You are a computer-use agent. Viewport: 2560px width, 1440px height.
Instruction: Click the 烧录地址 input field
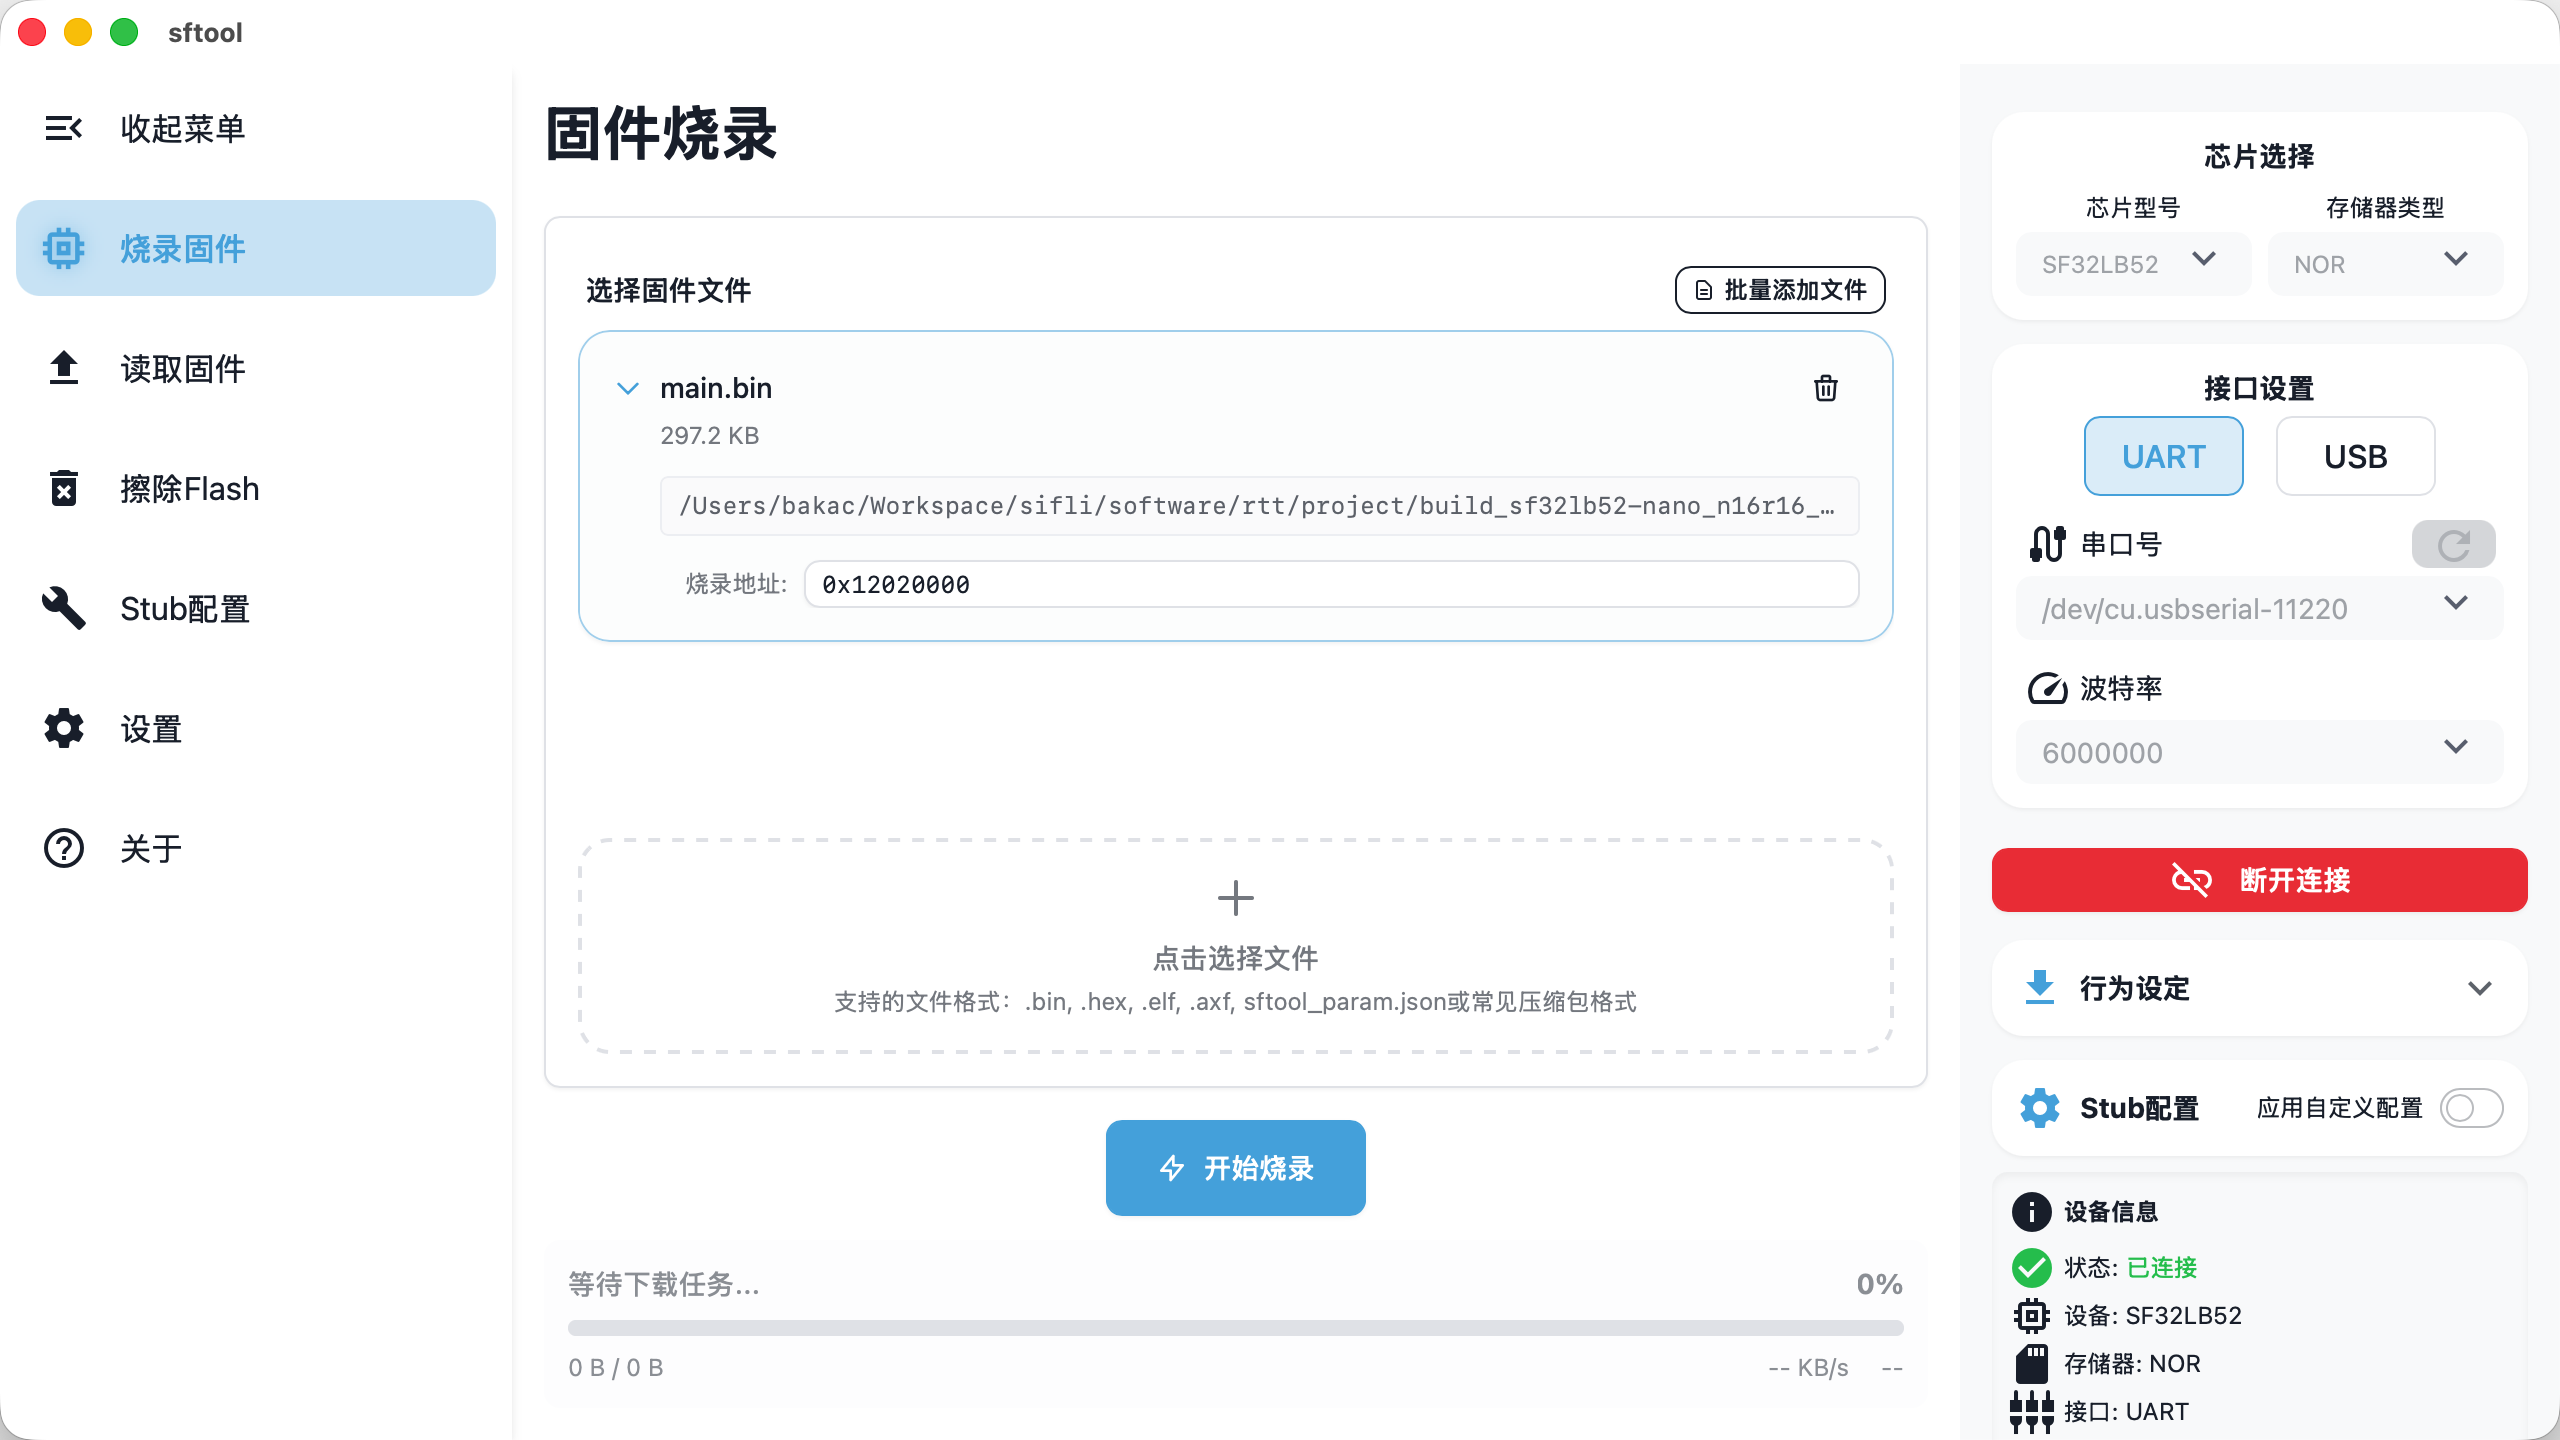click(1330, 584)
